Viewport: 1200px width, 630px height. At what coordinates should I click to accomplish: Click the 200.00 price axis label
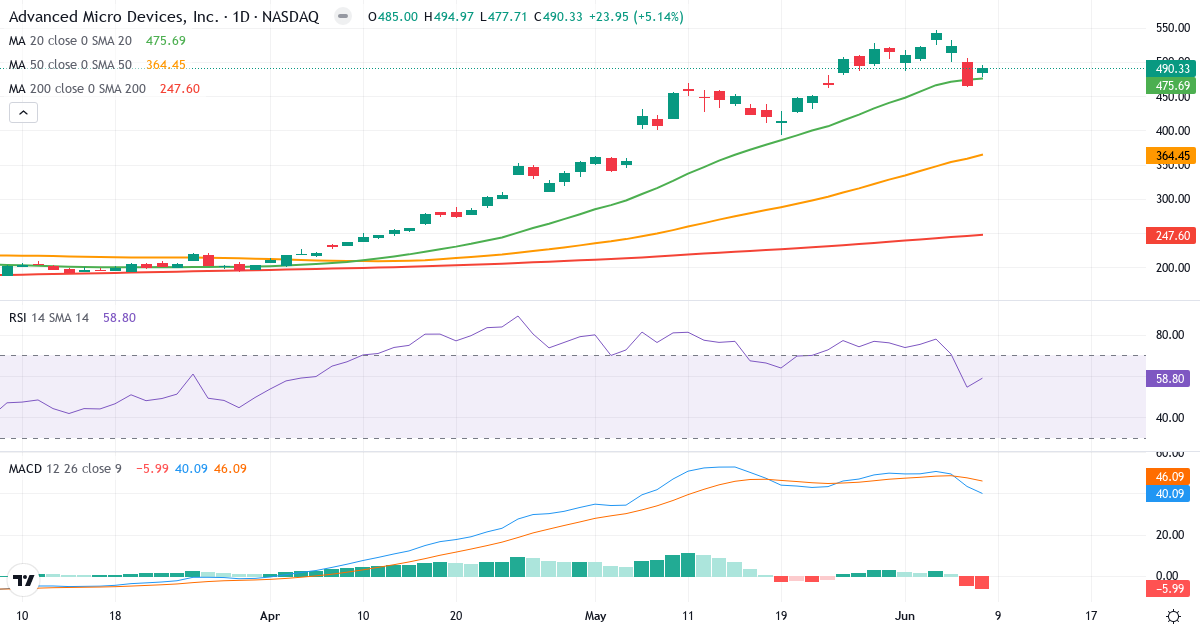coord(1172,268)
